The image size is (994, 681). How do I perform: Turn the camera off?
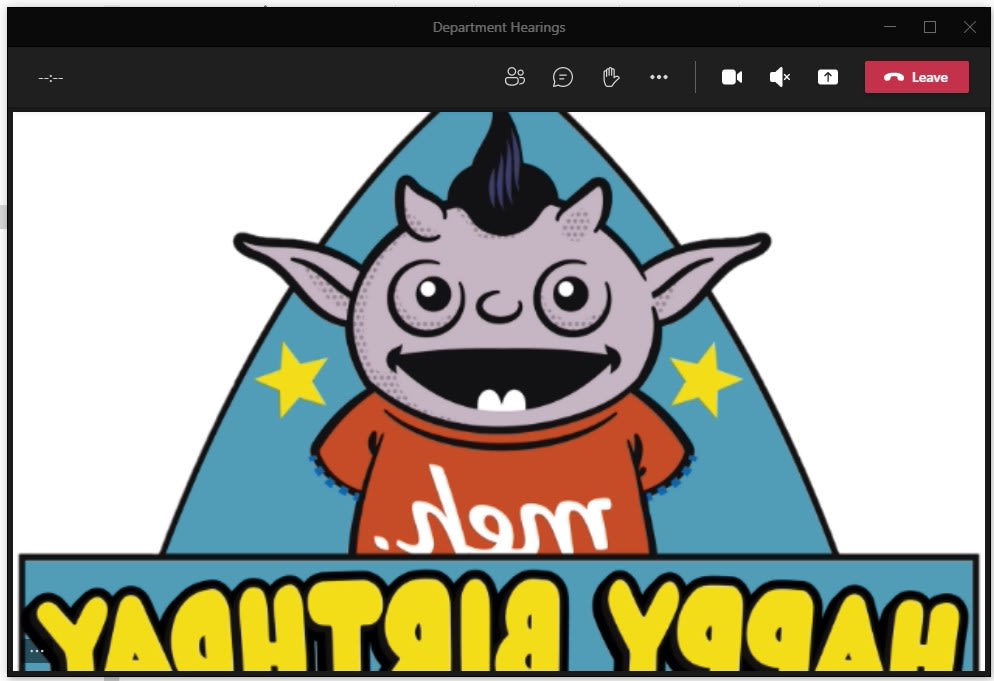732,77
